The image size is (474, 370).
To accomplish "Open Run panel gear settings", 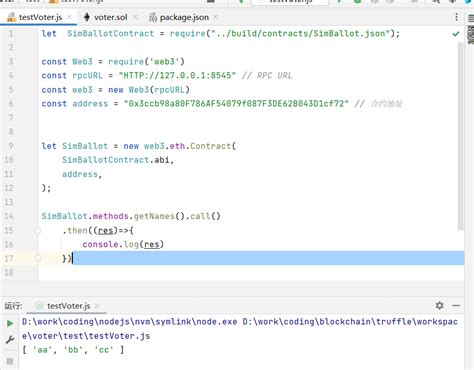I will 440,305.
